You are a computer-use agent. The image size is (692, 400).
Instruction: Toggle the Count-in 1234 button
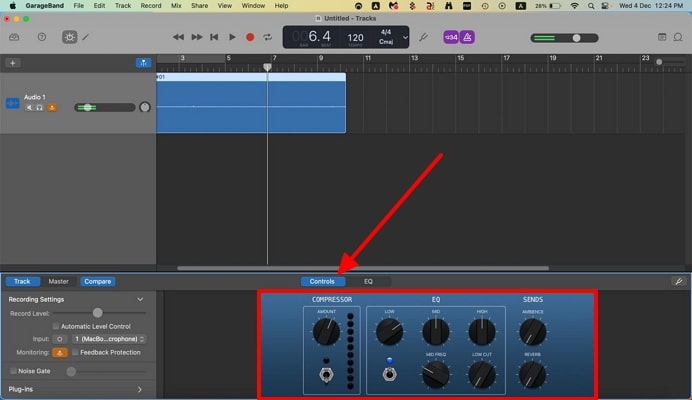tap(451, 37)
